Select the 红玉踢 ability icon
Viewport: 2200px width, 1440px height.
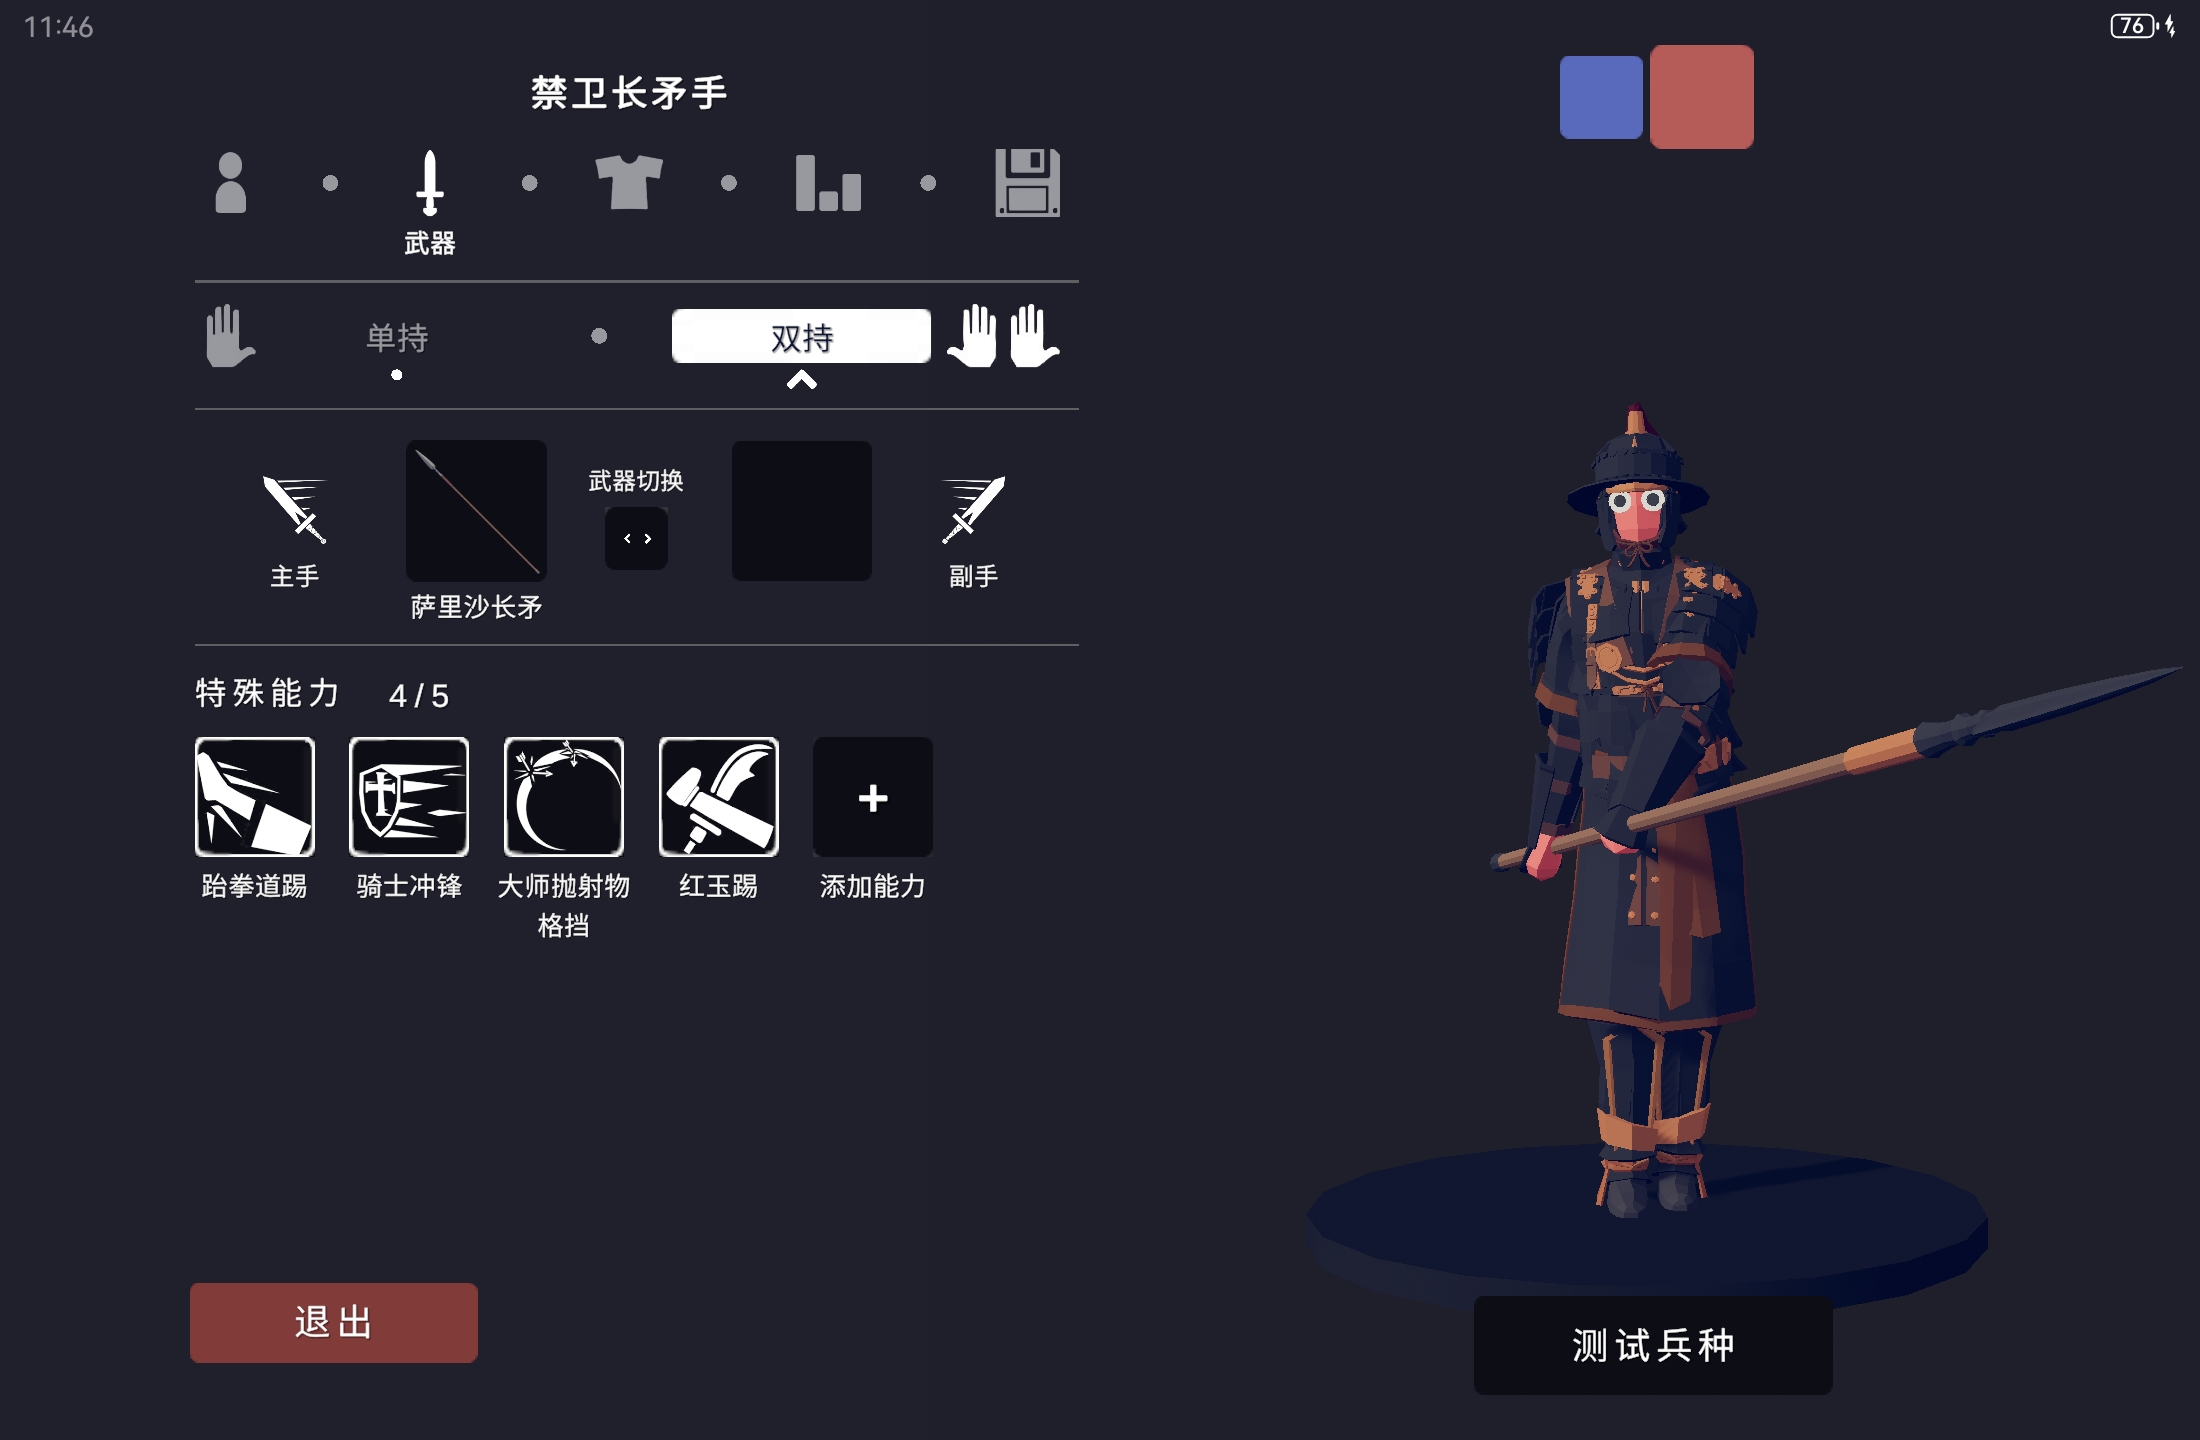[718, 797]
